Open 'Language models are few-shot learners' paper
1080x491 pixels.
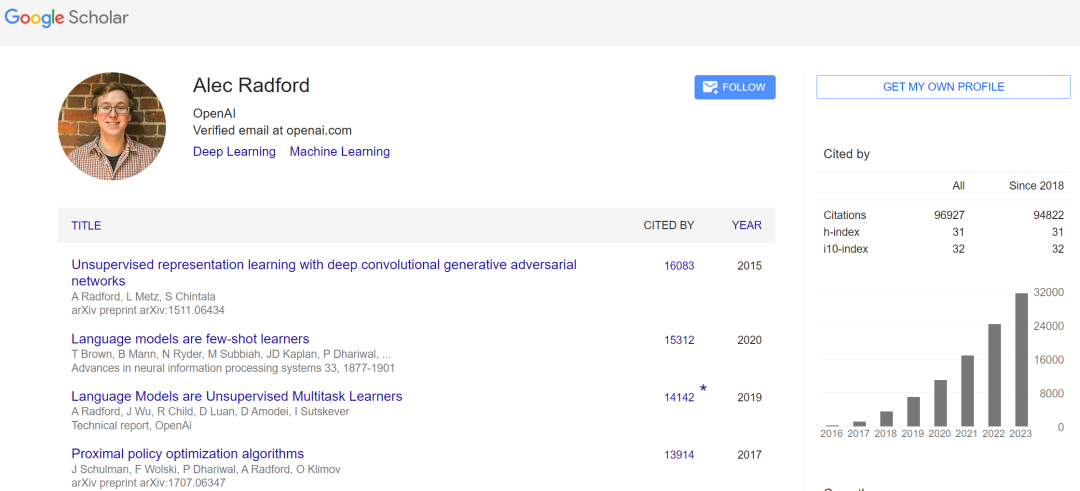click(x=190, y=339)
